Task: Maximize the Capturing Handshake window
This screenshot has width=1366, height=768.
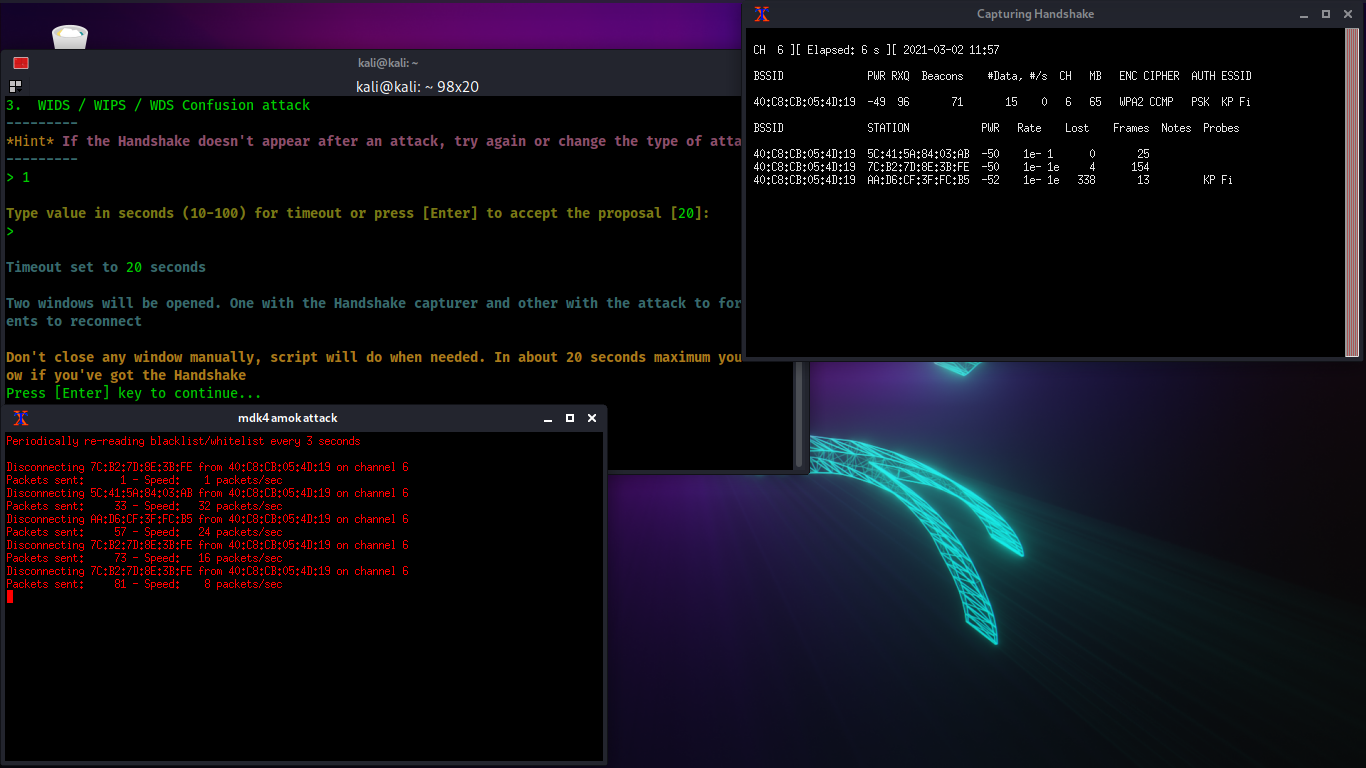Action: [x=1326, y=14]
